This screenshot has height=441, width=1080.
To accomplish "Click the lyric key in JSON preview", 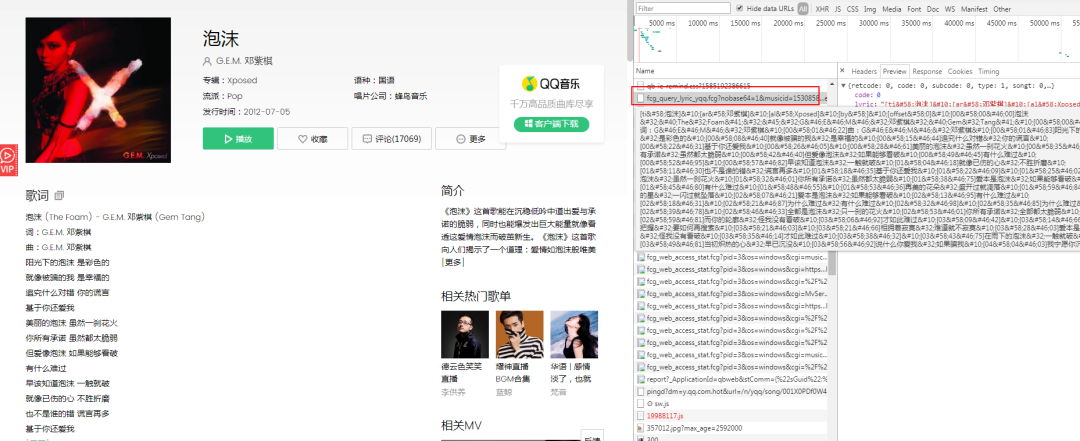I will point(862,104).
